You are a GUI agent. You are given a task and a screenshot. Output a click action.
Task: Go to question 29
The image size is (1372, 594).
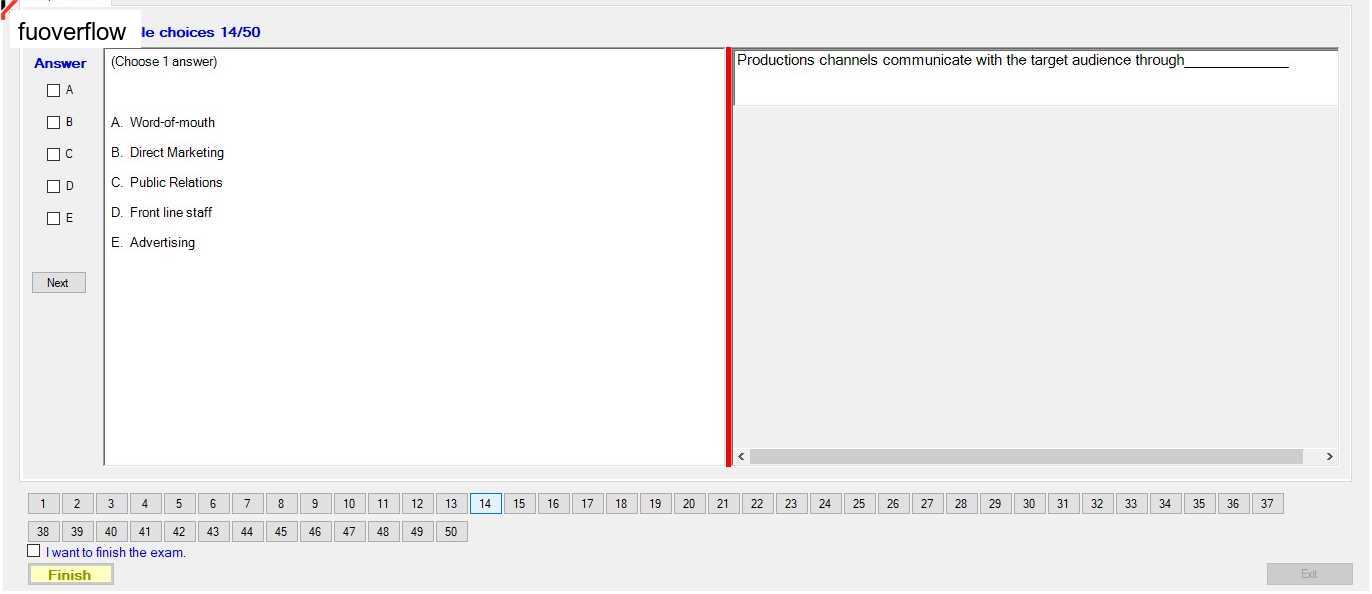pyautogui.click(x=995, y=504)
